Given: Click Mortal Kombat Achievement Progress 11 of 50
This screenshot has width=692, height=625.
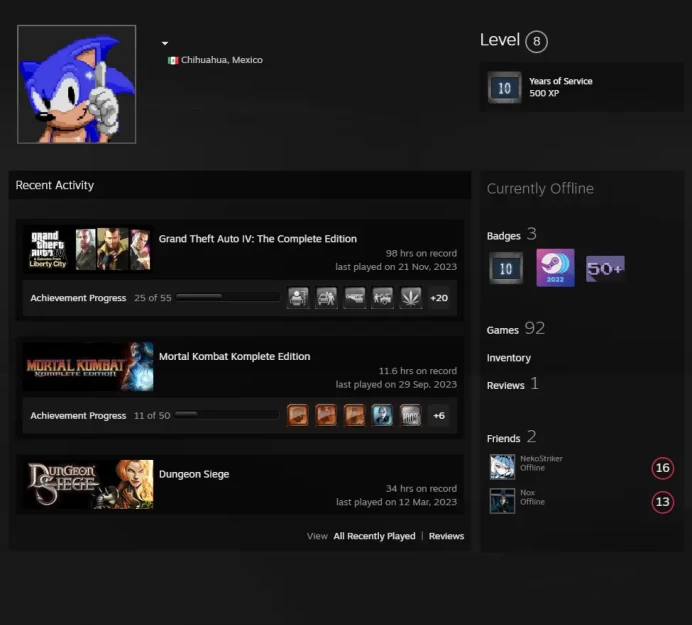Looking at the screenshot, I should [x=100, y=415].
